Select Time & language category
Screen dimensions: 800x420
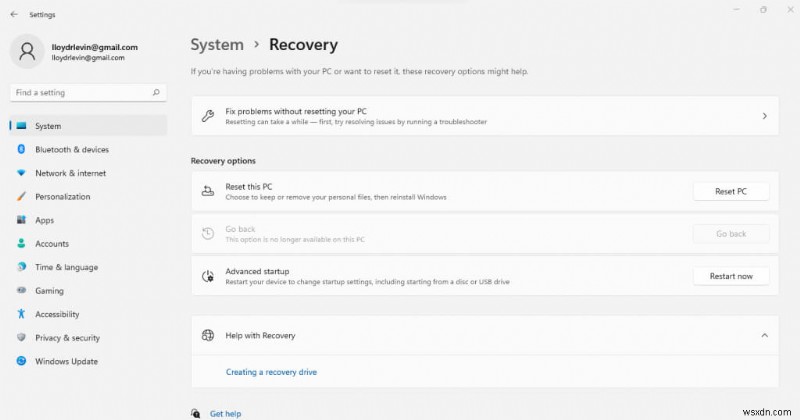[x=88, y=267]
